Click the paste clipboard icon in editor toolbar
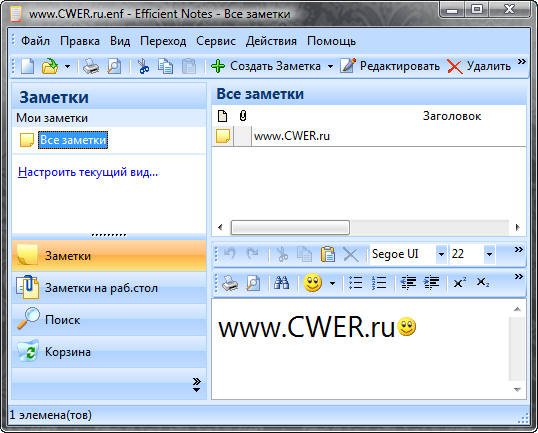 (x=328, y=255)
